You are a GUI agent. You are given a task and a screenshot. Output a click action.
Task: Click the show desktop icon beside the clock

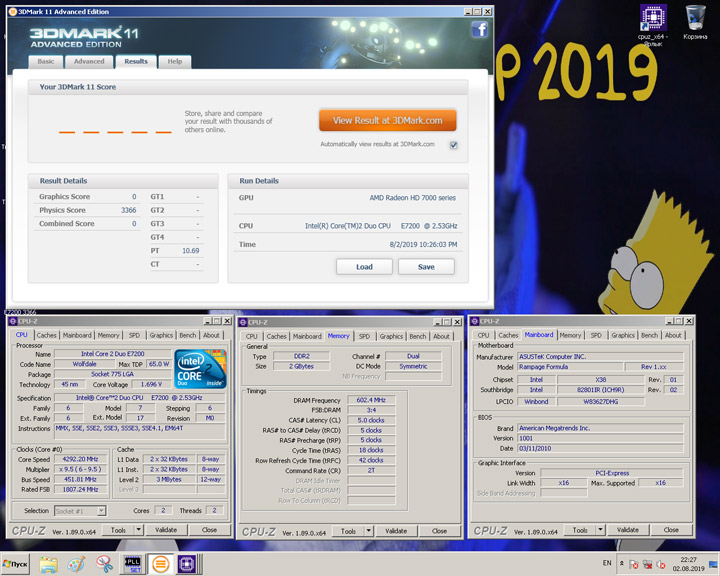point(713,564)
